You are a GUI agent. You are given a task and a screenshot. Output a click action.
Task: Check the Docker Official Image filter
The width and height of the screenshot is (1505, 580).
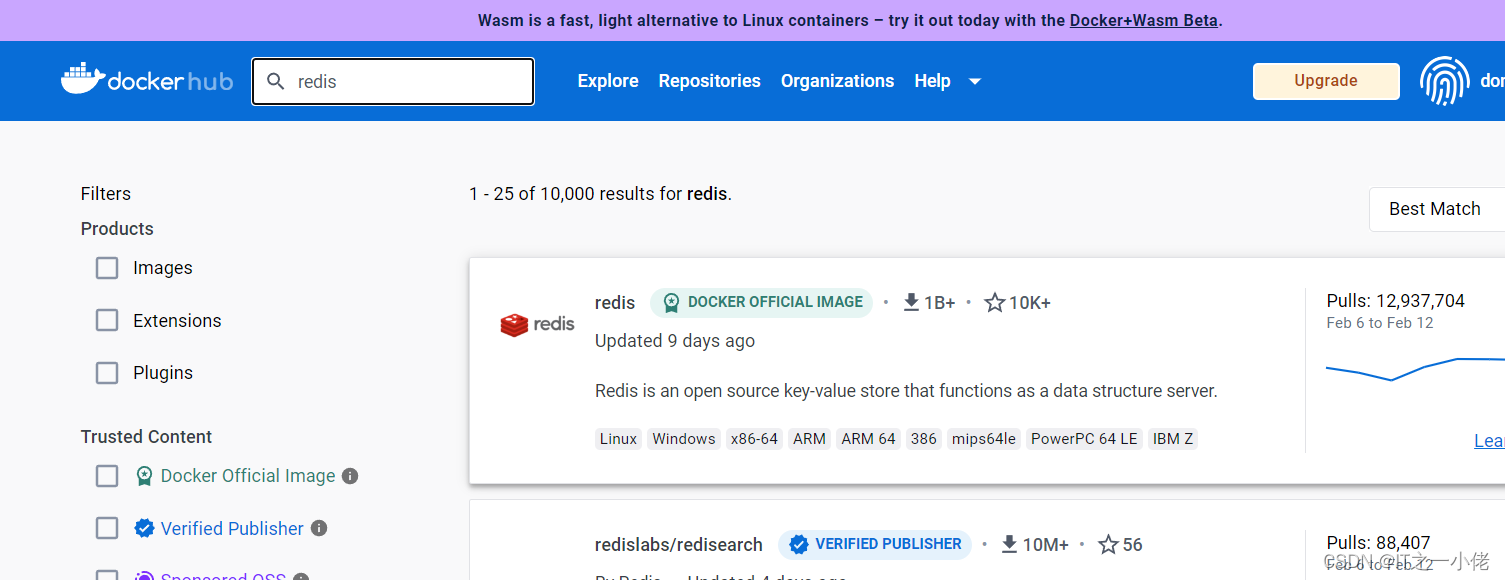point(107,476)
